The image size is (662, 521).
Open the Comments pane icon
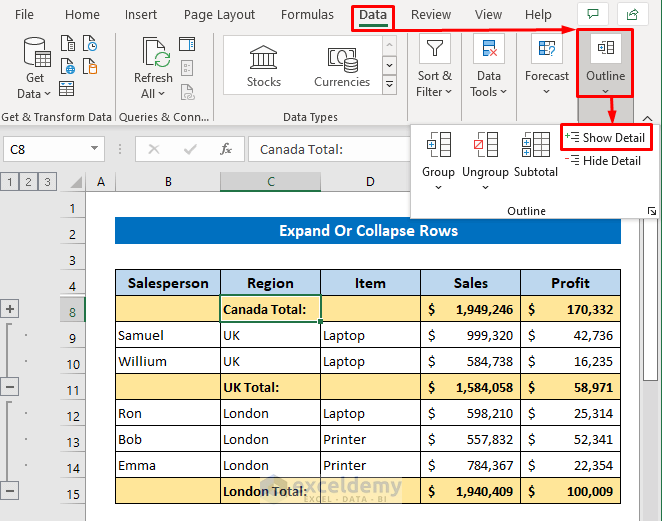click(593, 14)
